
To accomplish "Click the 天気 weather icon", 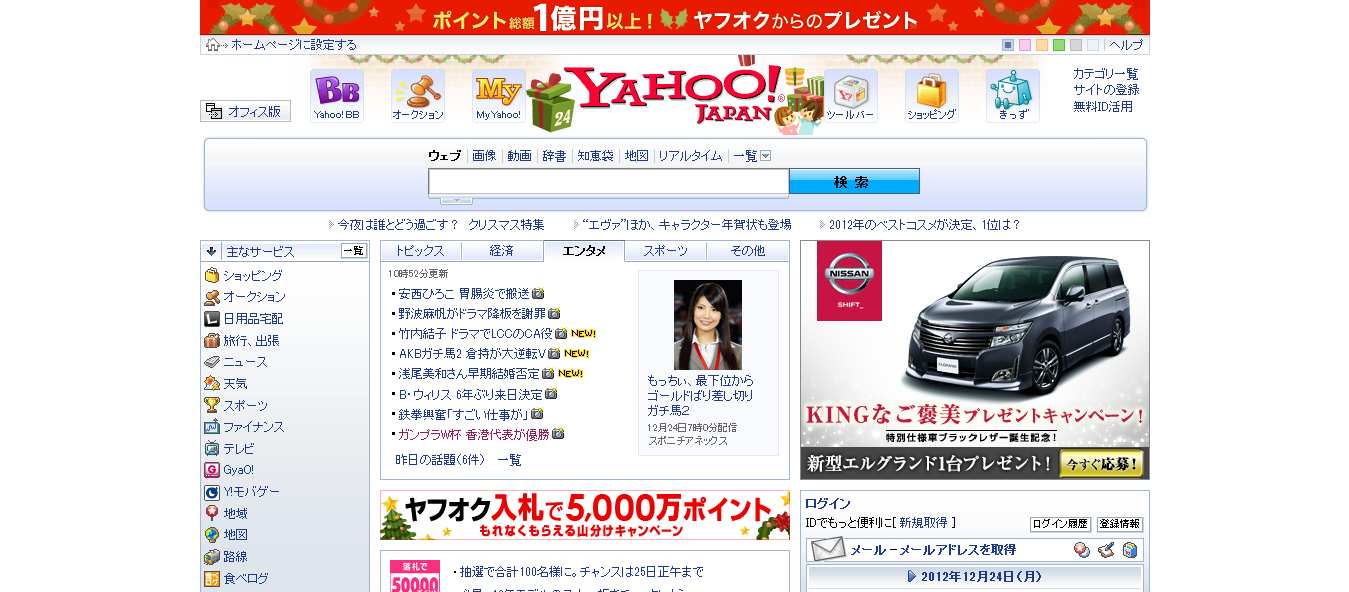I will [212, 383].
